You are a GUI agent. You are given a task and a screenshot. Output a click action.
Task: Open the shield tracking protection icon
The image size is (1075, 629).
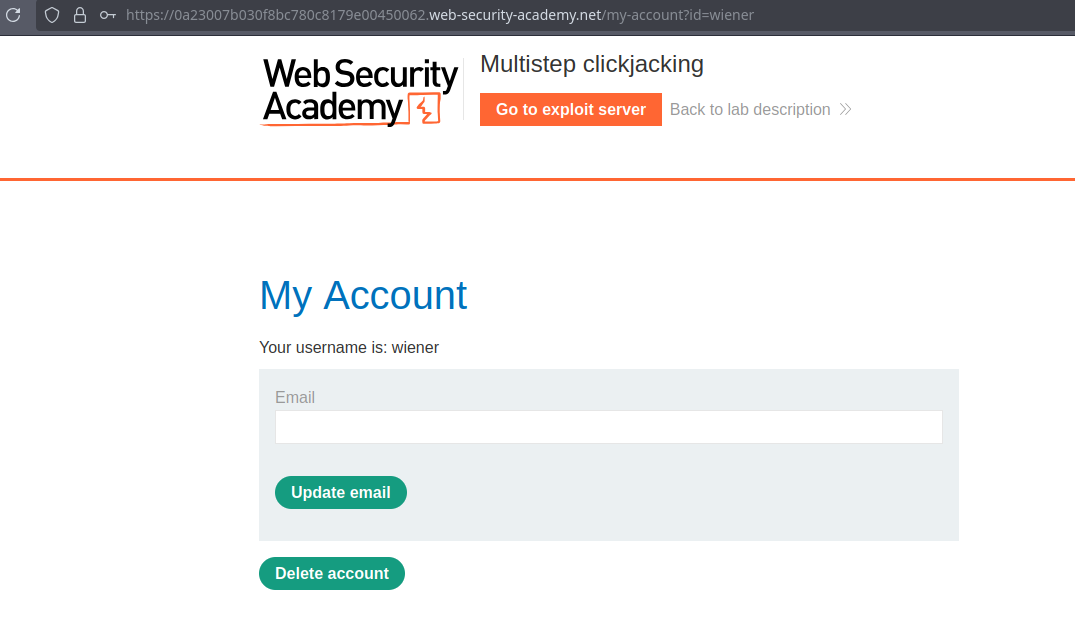[x=53, y=15]
